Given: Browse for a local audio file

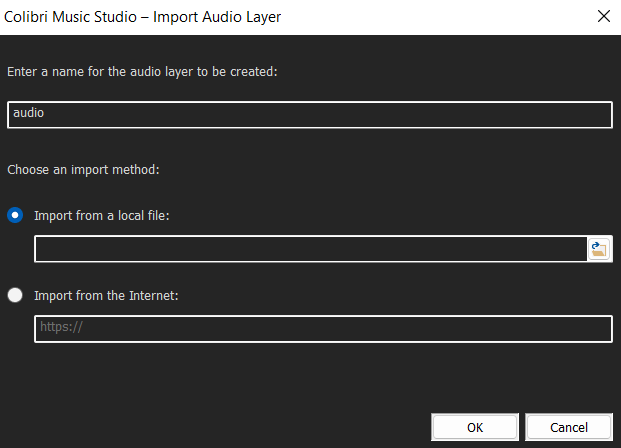Looking at the screenshot, I should coord(599,249).
